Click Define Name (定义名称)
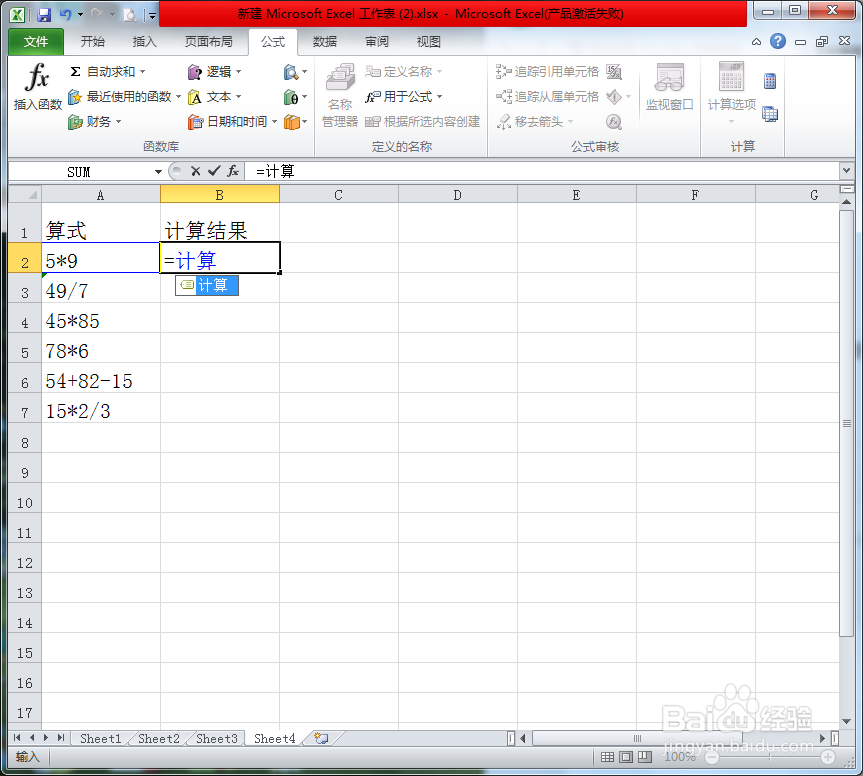This screenshot has height=776, width=863. (403, 72)
